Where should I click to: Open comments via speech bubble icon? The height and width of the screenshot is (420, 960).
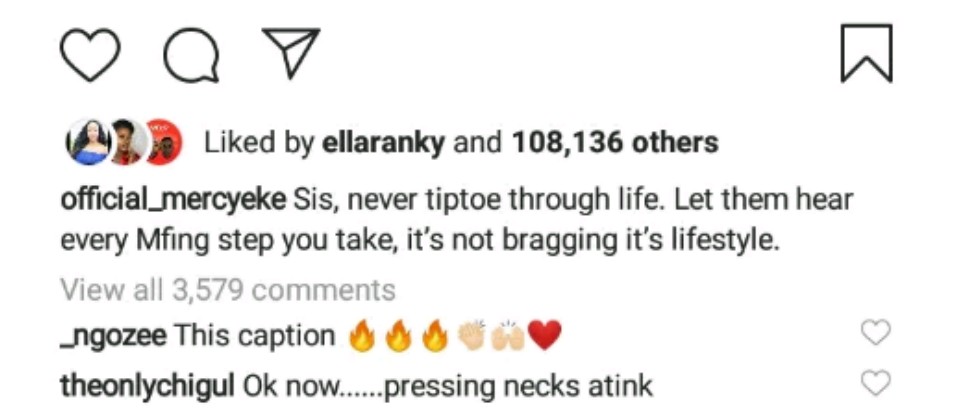[x=191, y=56]
